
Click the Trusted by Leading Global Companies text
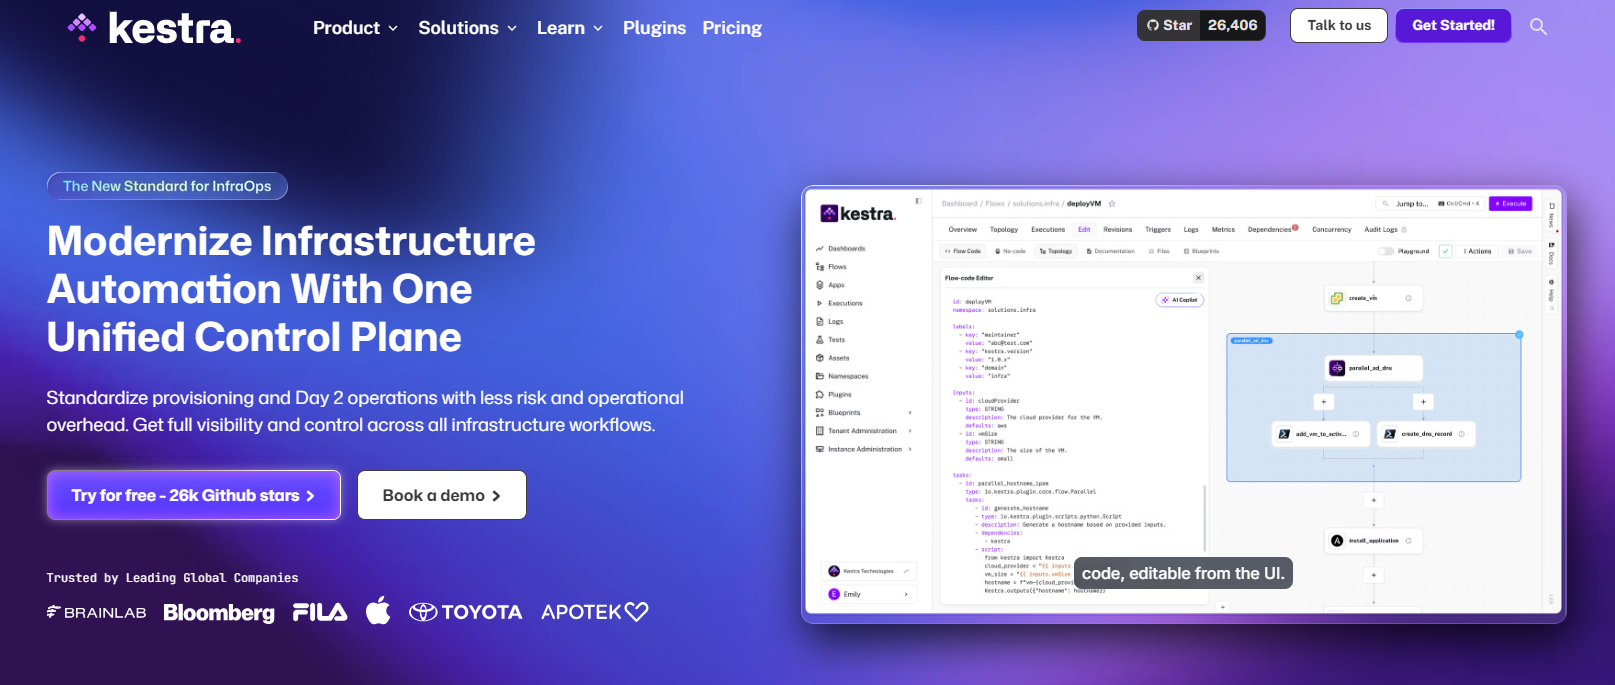tap(172, 578)
